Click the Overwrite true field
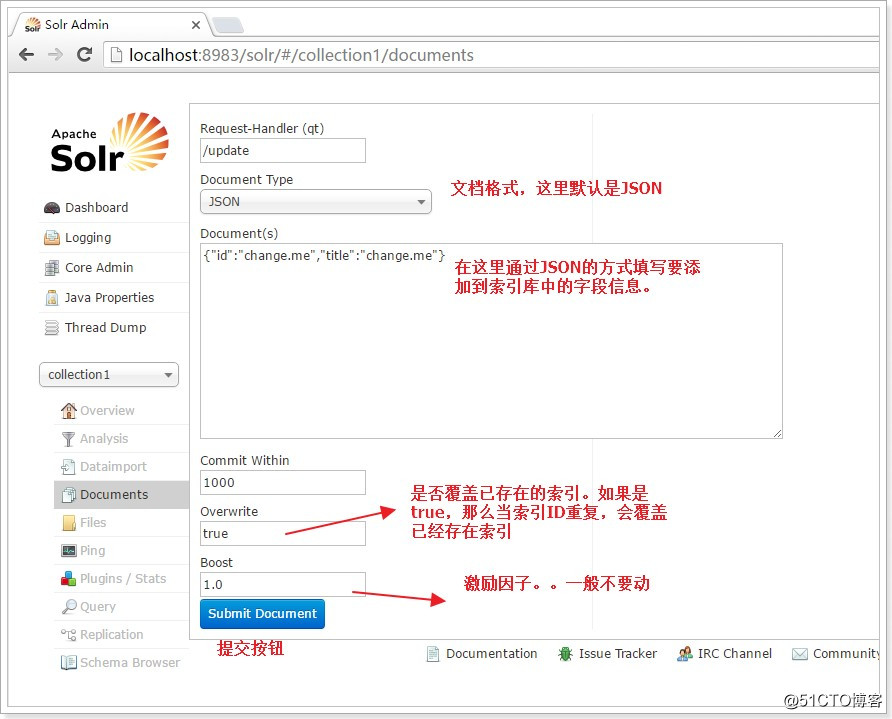The image size is (892, 719). [283, 534]
